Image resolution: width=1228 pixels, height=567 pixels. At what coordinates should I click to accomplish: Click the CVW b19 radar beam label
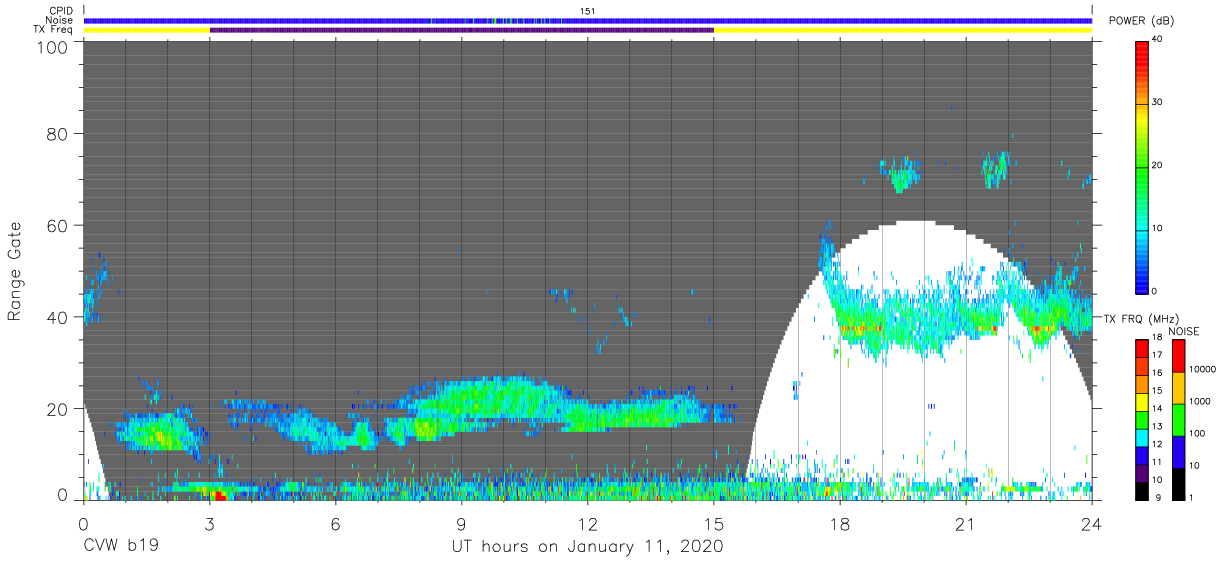121,547
